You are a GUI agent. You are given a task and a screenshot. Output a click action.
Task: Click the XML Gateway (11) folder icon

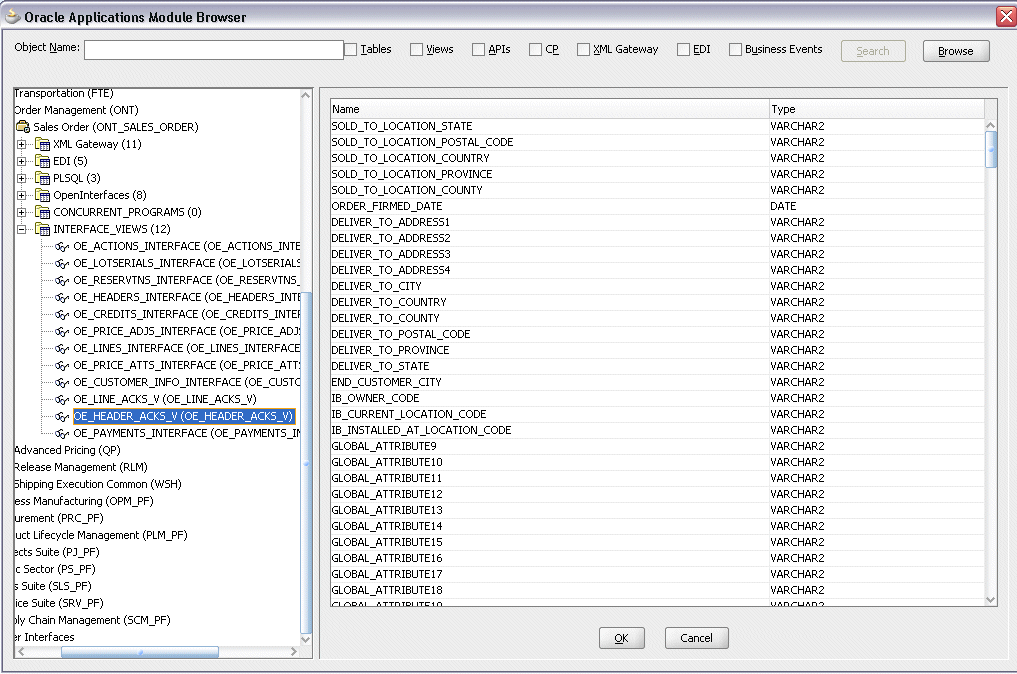42,144
